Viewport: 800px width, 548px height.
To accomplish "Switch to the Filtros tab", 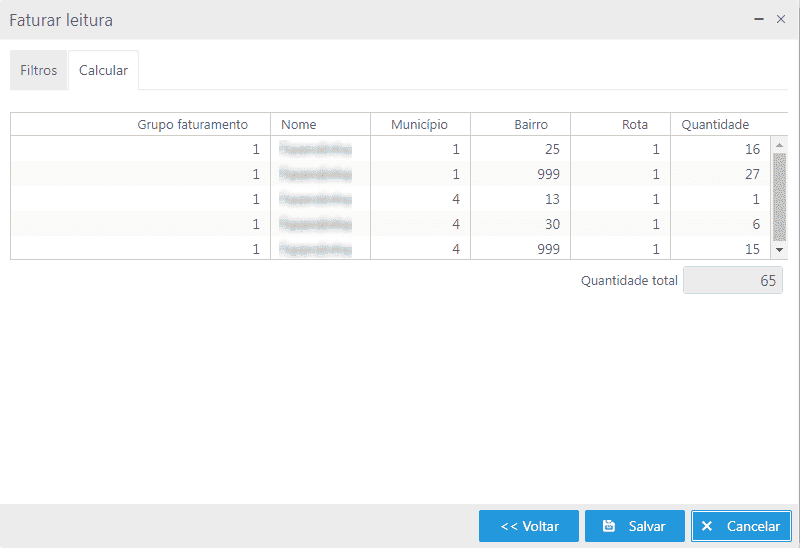I will coord(39,71).
